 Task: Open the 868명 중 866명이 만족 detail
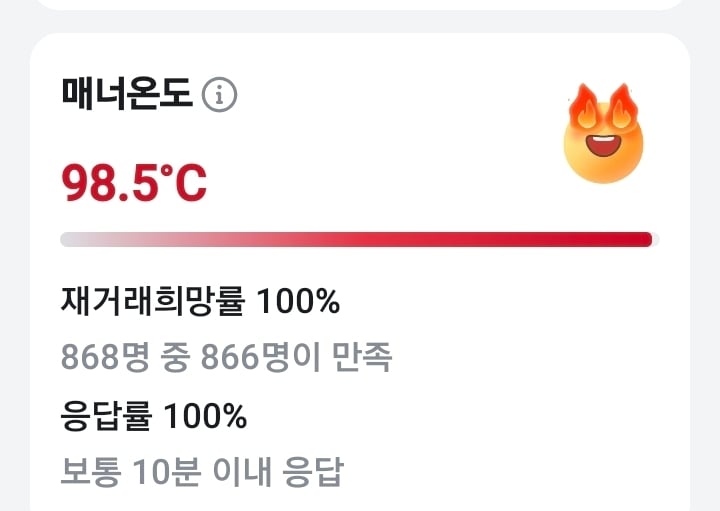[x=226, y=357]
